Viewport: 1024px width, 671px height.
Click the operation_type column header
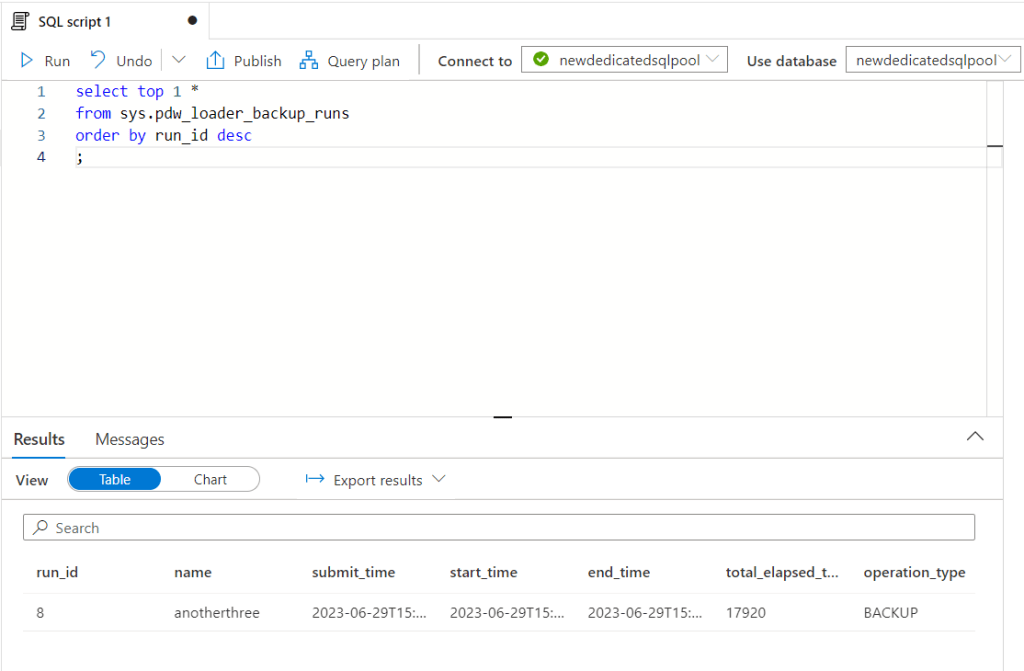tap(914, 573)
